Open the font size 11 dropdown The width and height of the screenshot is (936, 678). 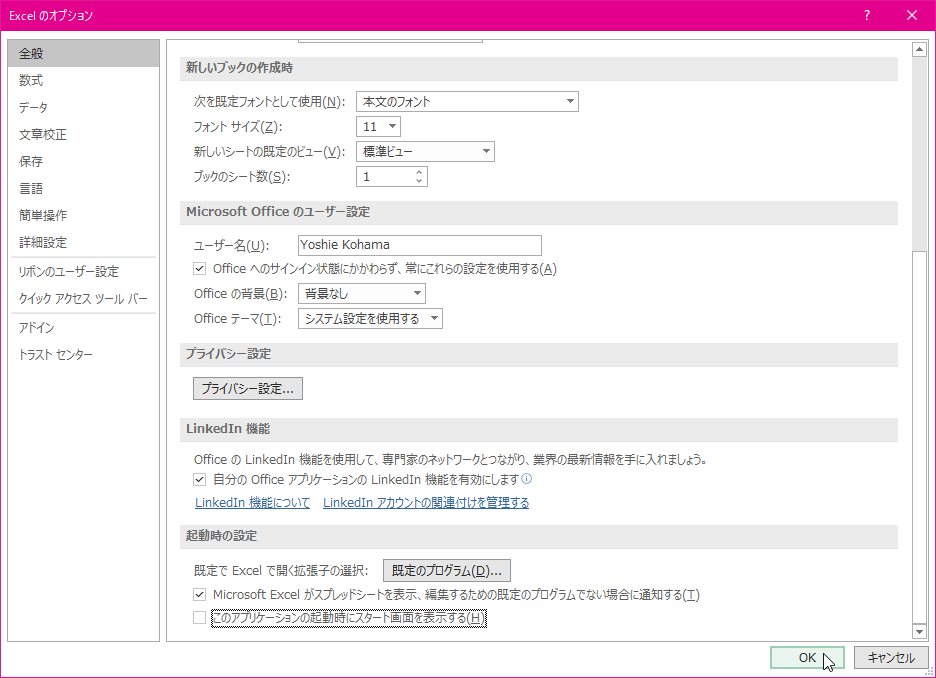coord(378,127)
